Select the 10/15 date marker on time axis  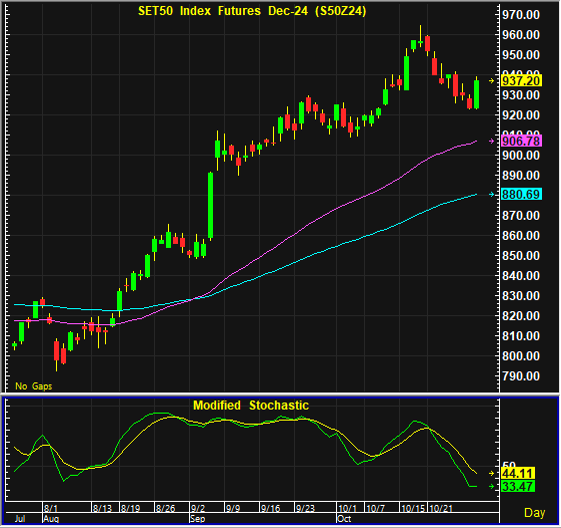coord(413,508)
